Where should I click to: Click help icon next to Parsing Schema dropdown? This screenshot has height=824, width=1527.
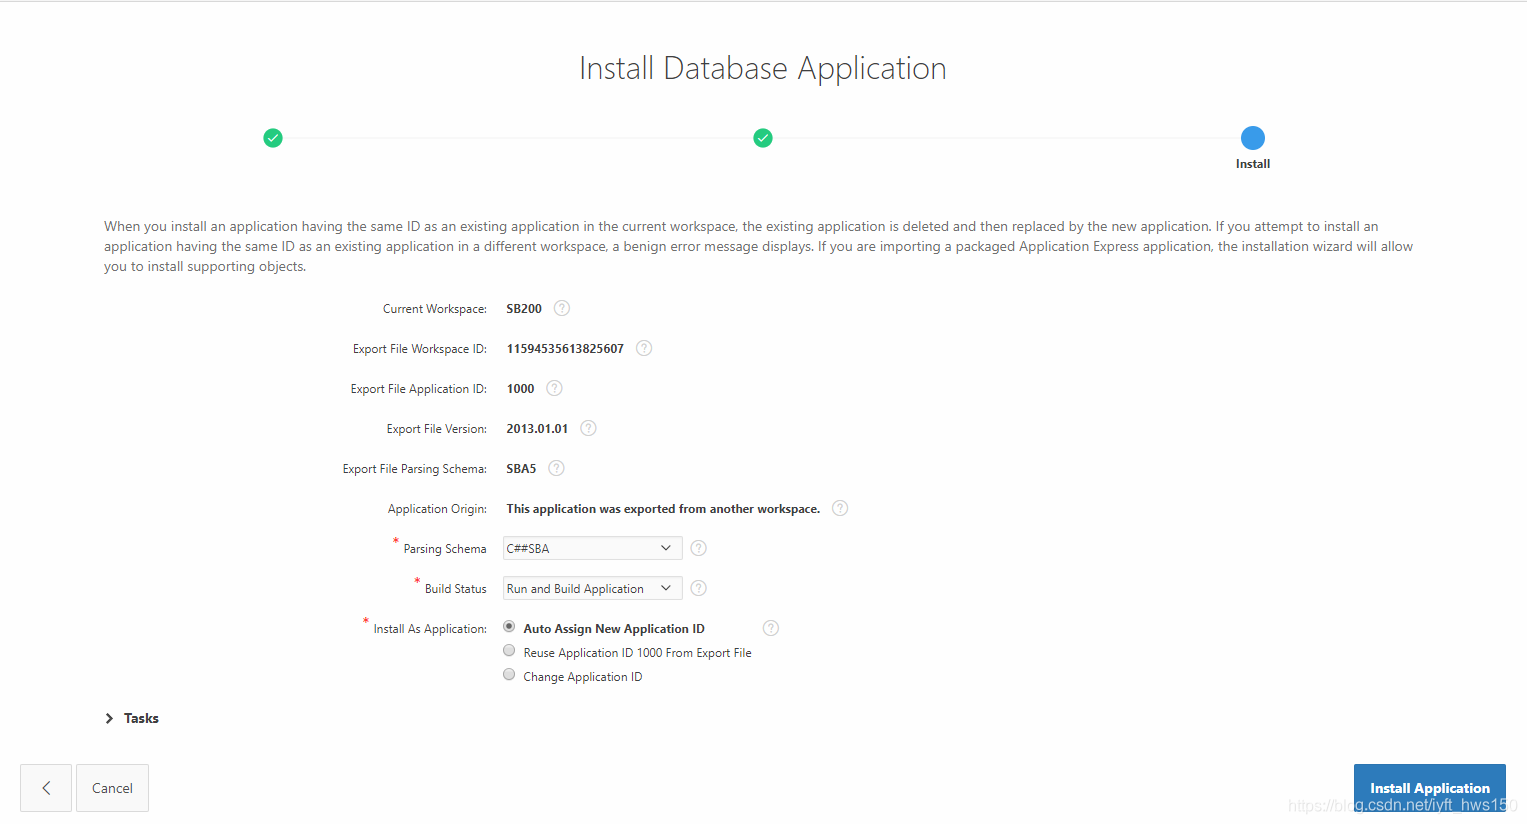tap(699, 548)
